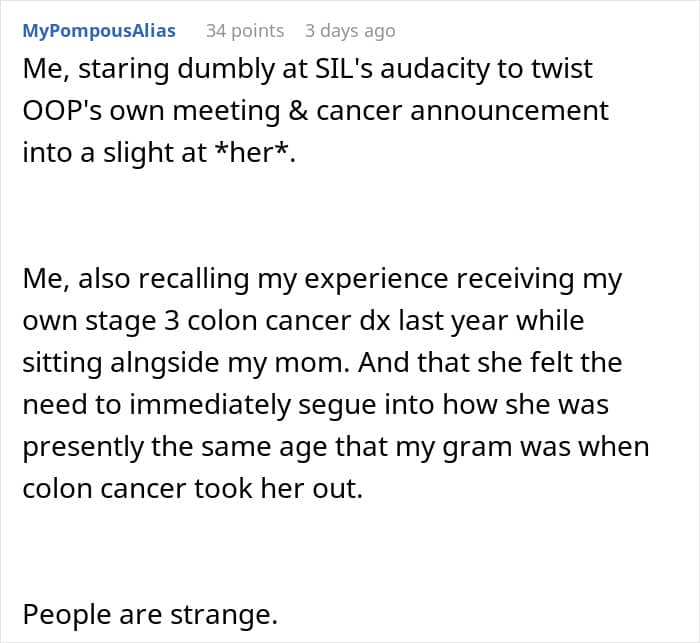Click the first paragraph starting Me, staring
Viewport: 700px width, 643px height.
click(x=316, y=111)
